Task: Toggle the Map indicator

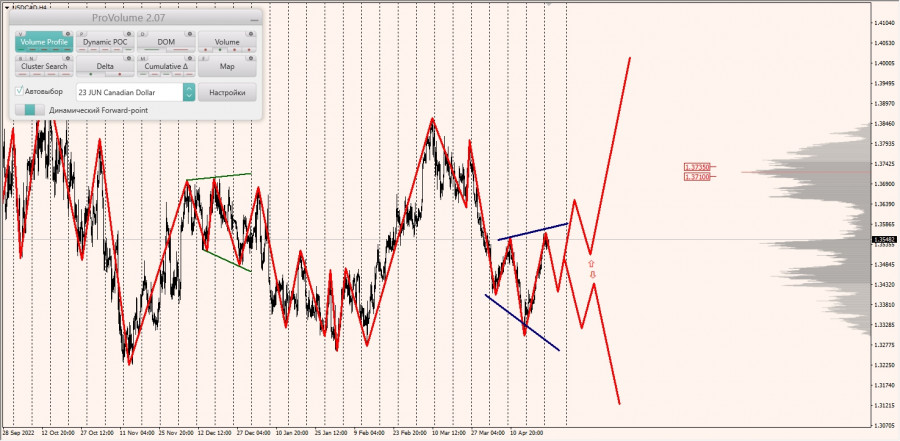Action: click(227, 66)
